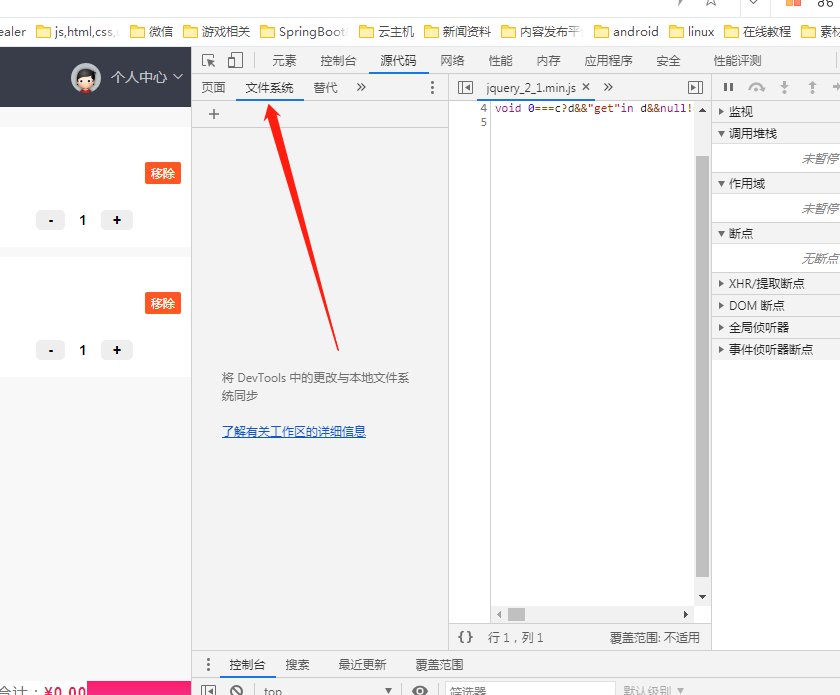This screenshot has height=695, width=840.
Task: Expand DOM 断点 section
Action: [x=776, y=305]
